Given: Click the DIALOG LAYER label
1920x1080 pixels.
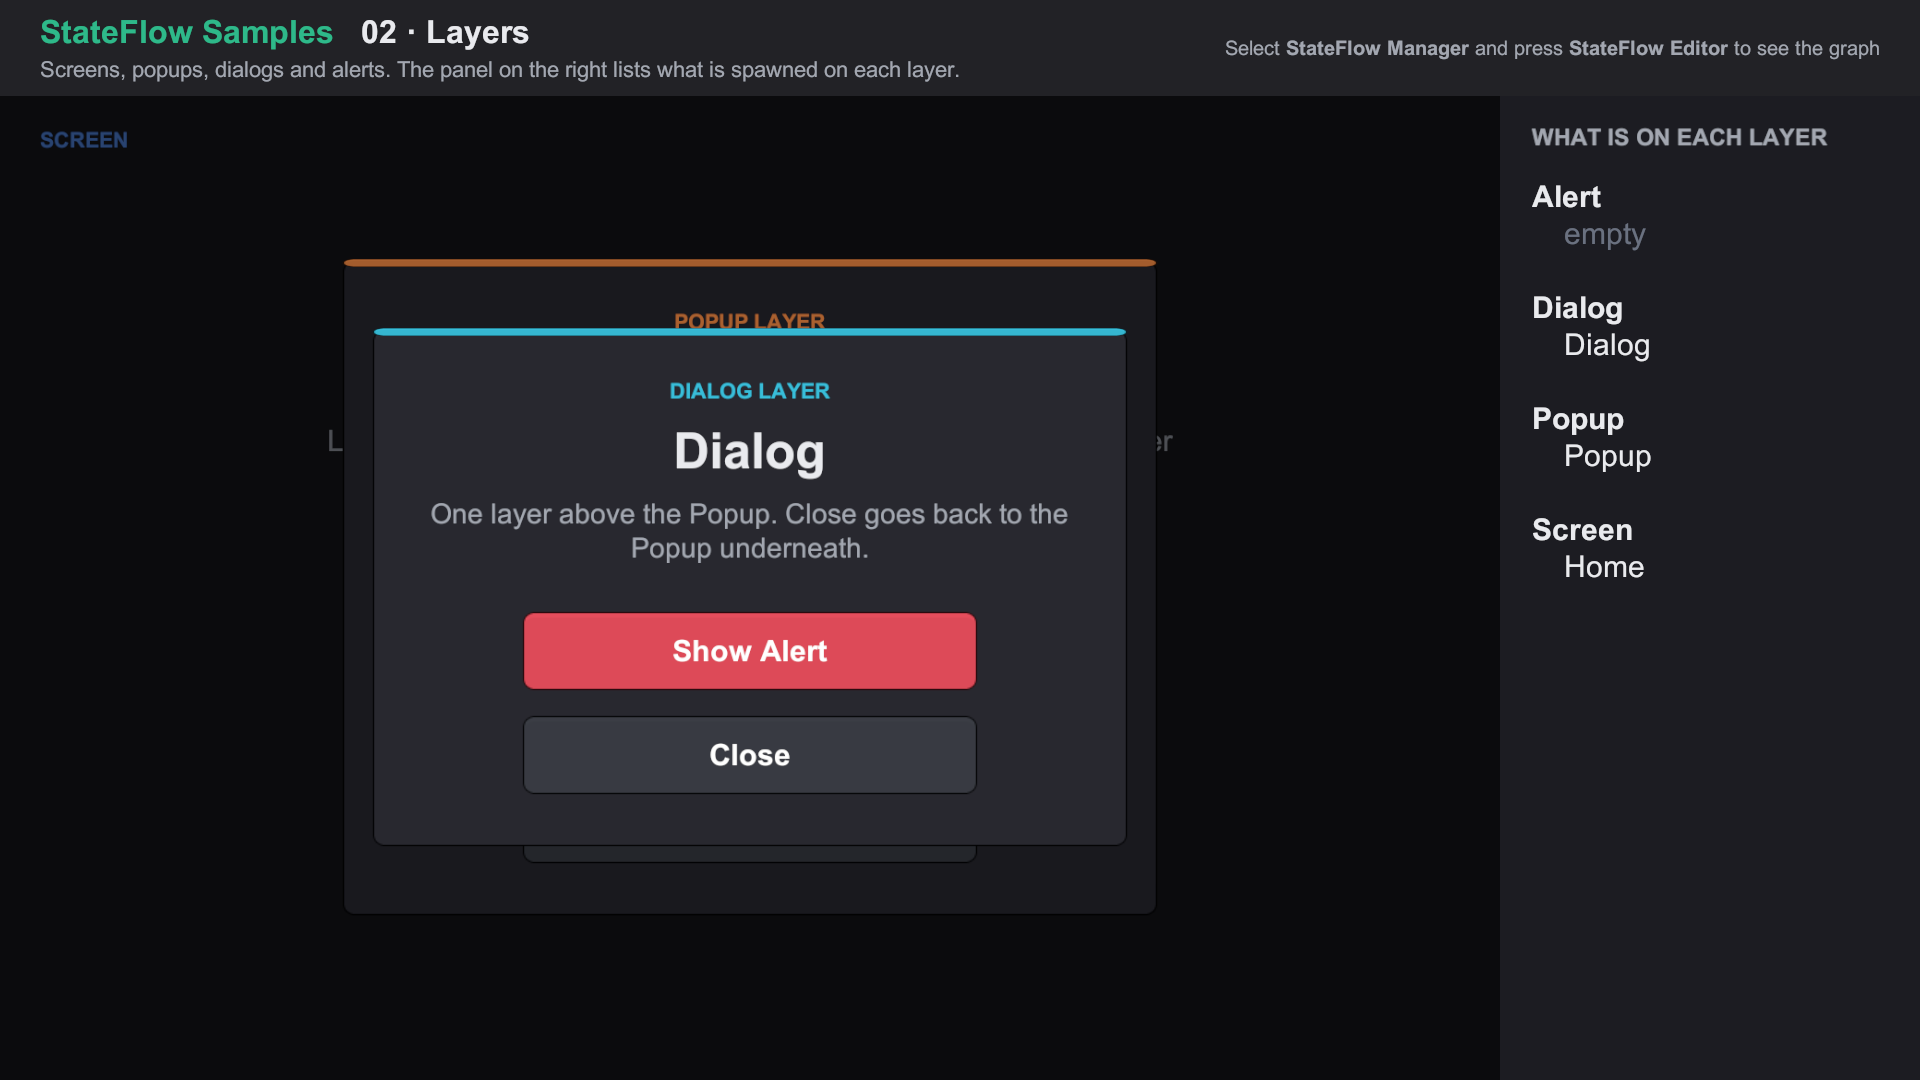Looking at the screenshot, I should click(749, 391).
